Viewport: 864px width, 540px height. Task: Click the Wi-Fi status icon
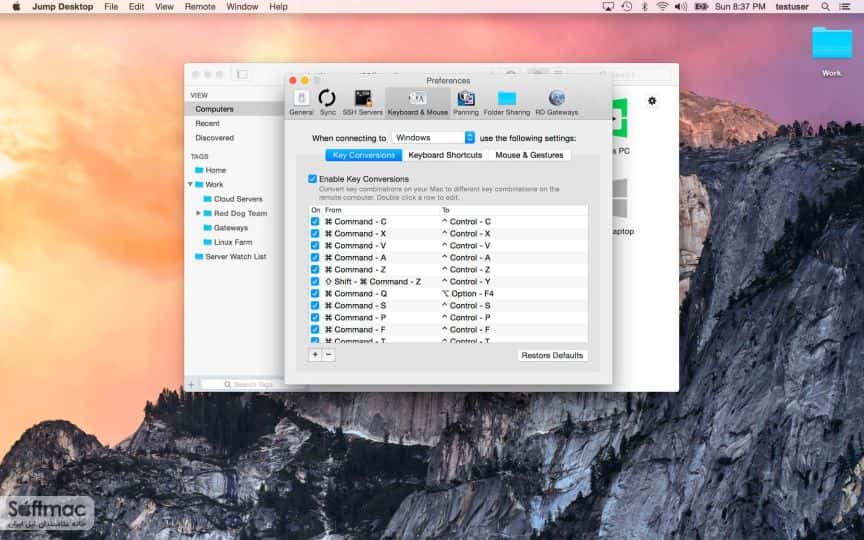tap(662, 7)
